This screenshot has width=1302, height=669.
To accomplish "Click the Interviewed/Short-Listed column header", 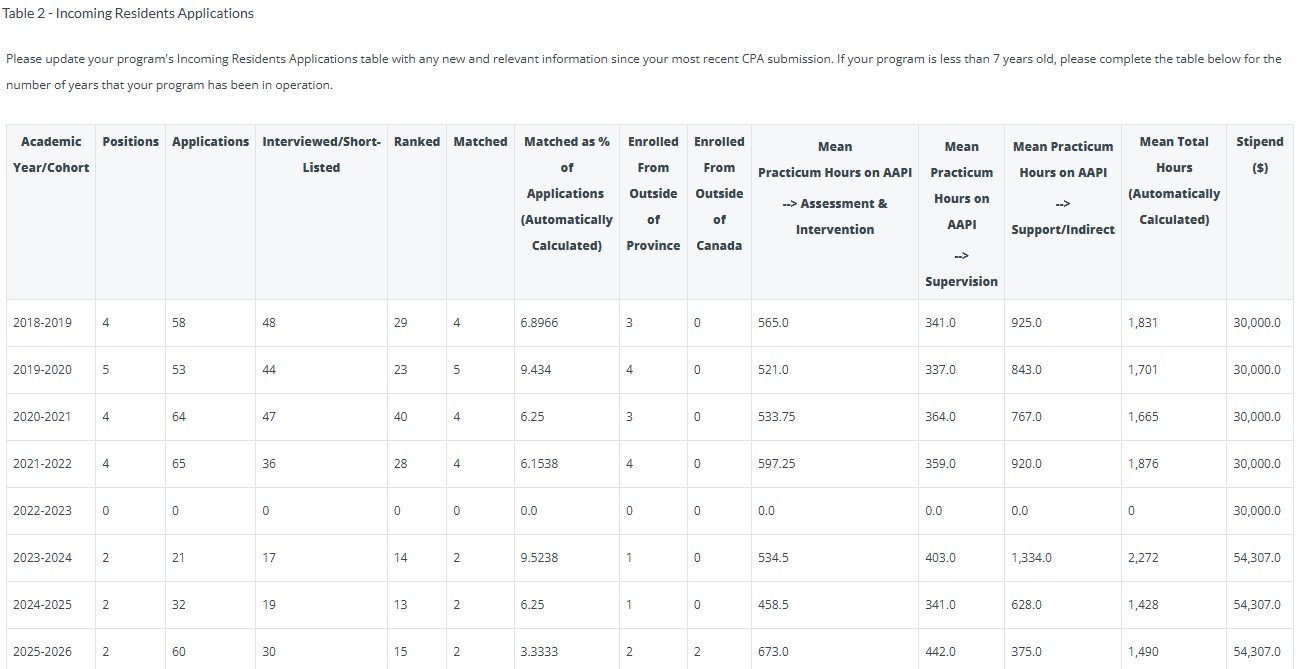I will click(x=321, y=155).
